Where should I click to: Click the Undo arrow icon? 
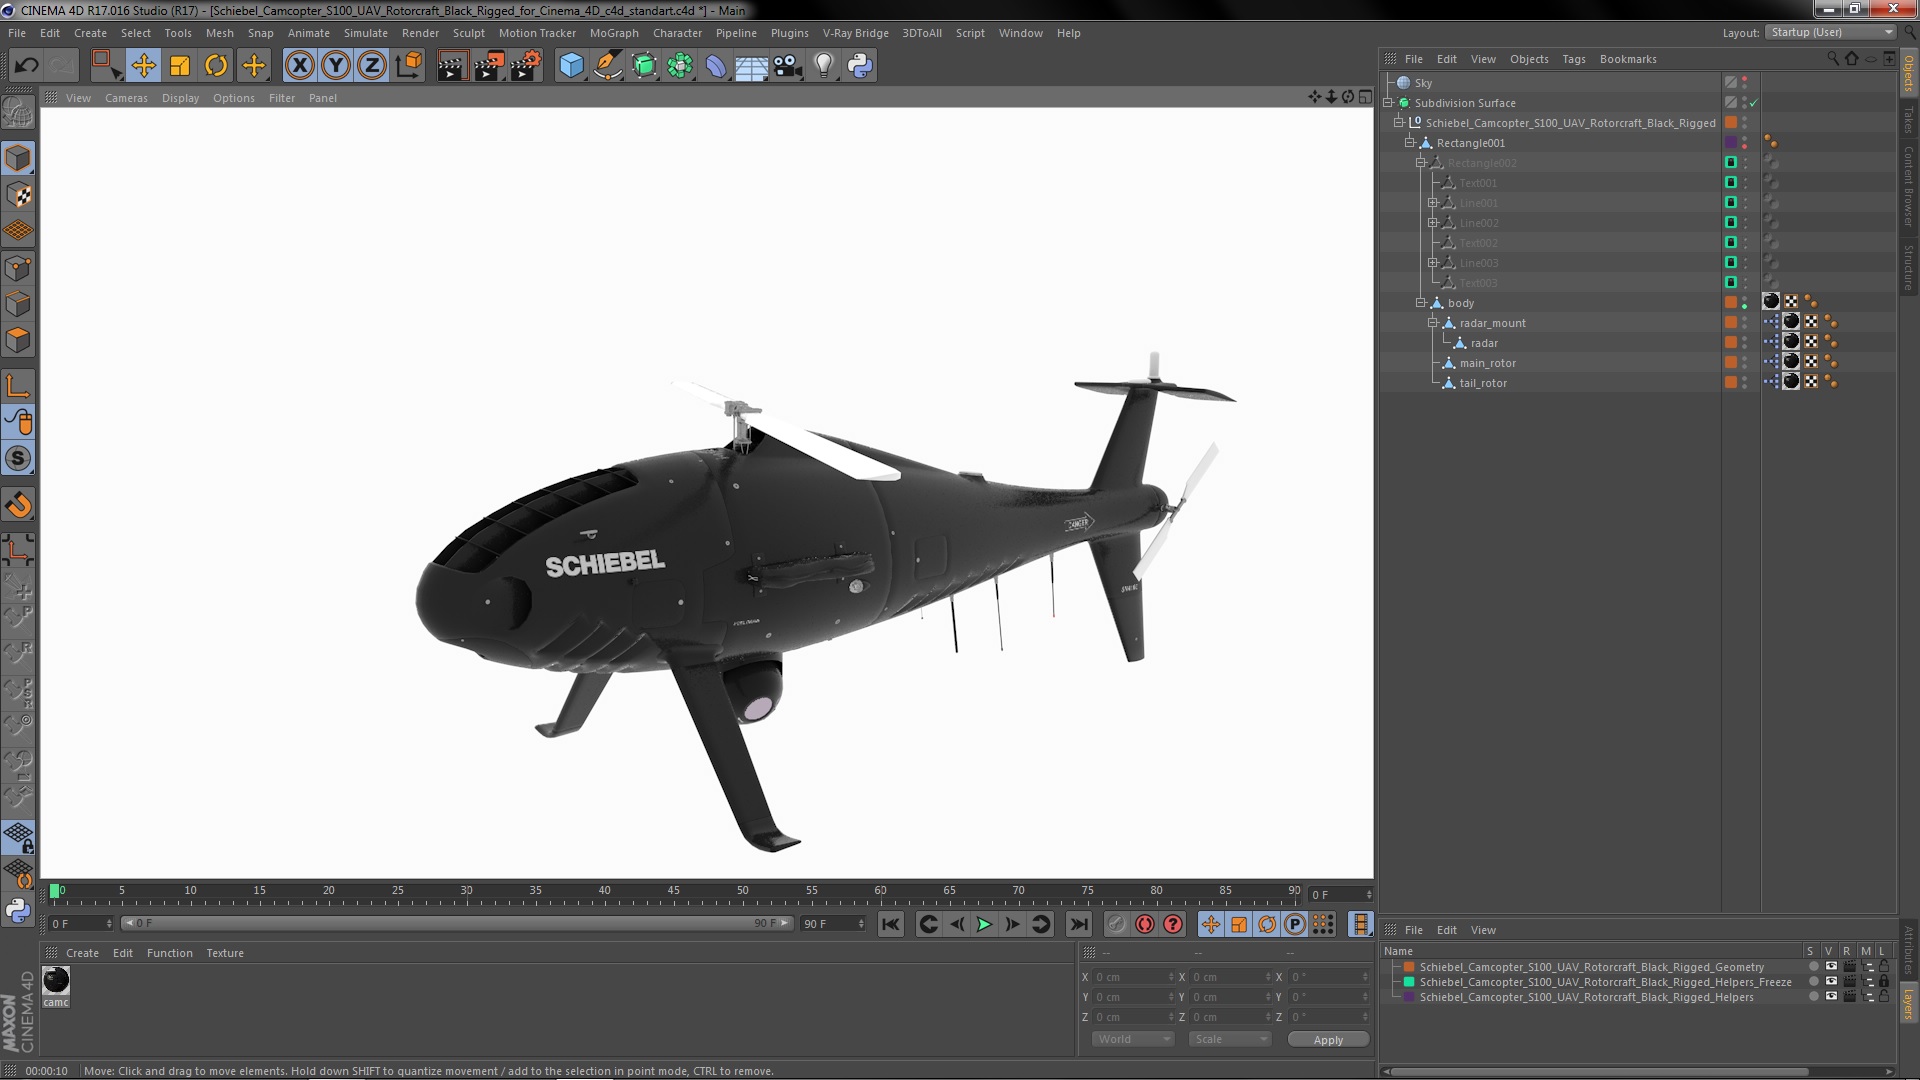click(26, 66)
